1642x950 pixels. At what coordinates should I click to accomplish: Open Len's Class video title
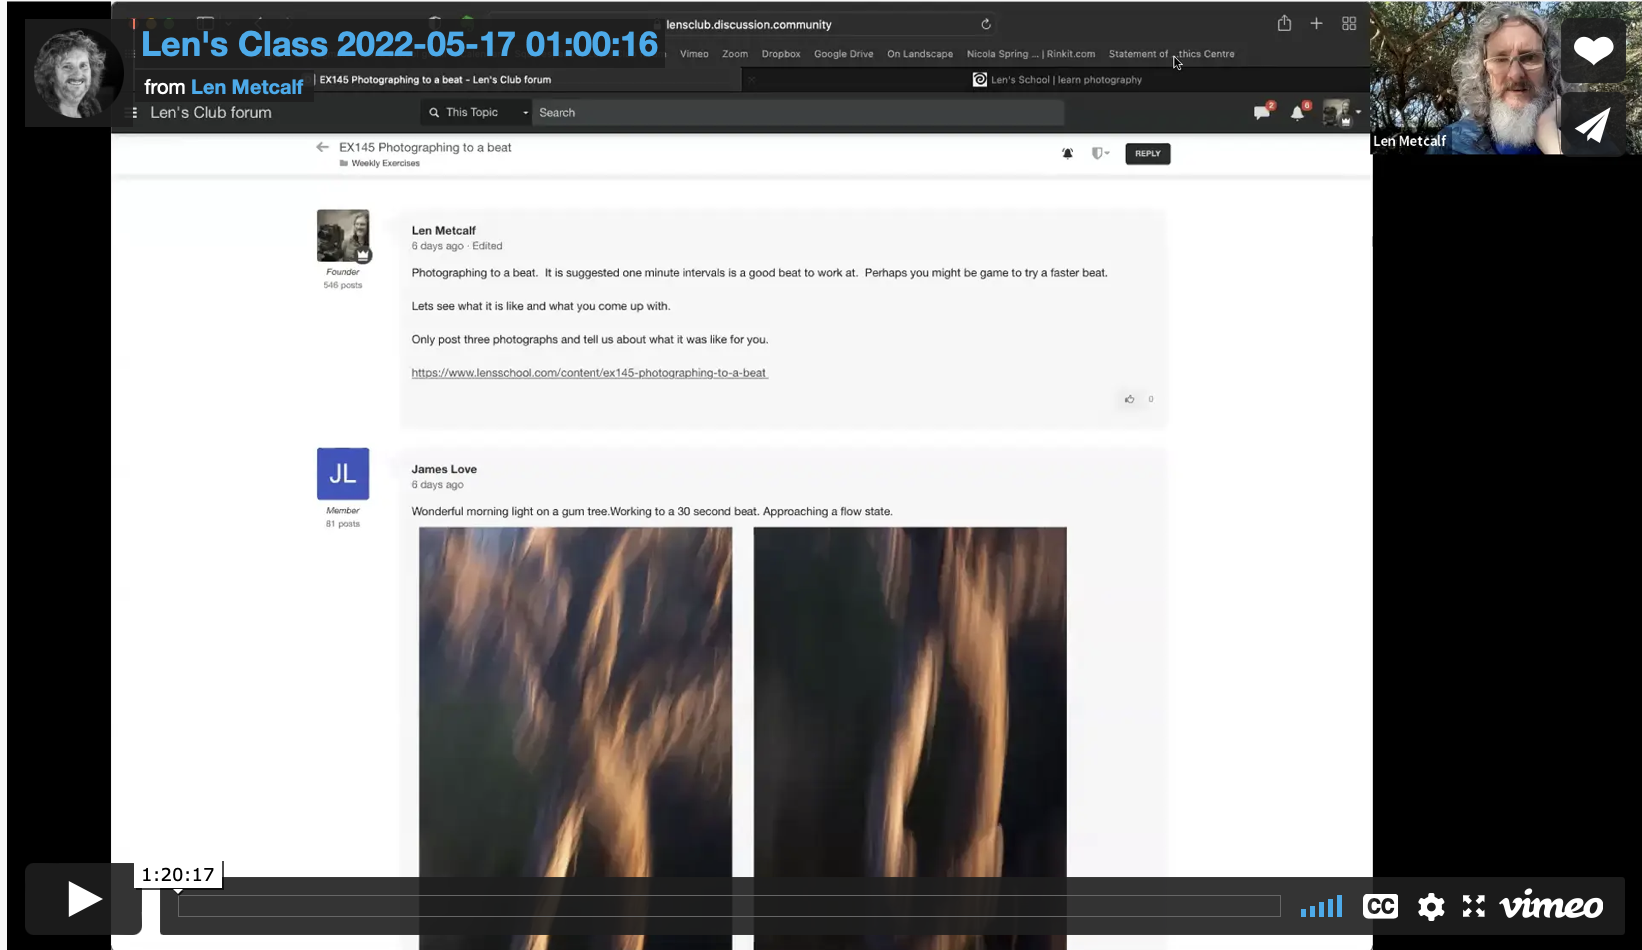tap(399, 44)
